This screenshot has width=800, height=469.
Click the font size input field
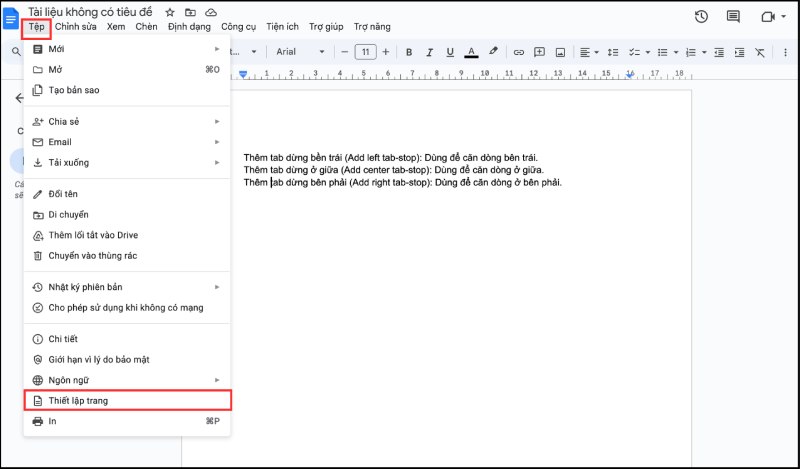click(x=365, y=52)
